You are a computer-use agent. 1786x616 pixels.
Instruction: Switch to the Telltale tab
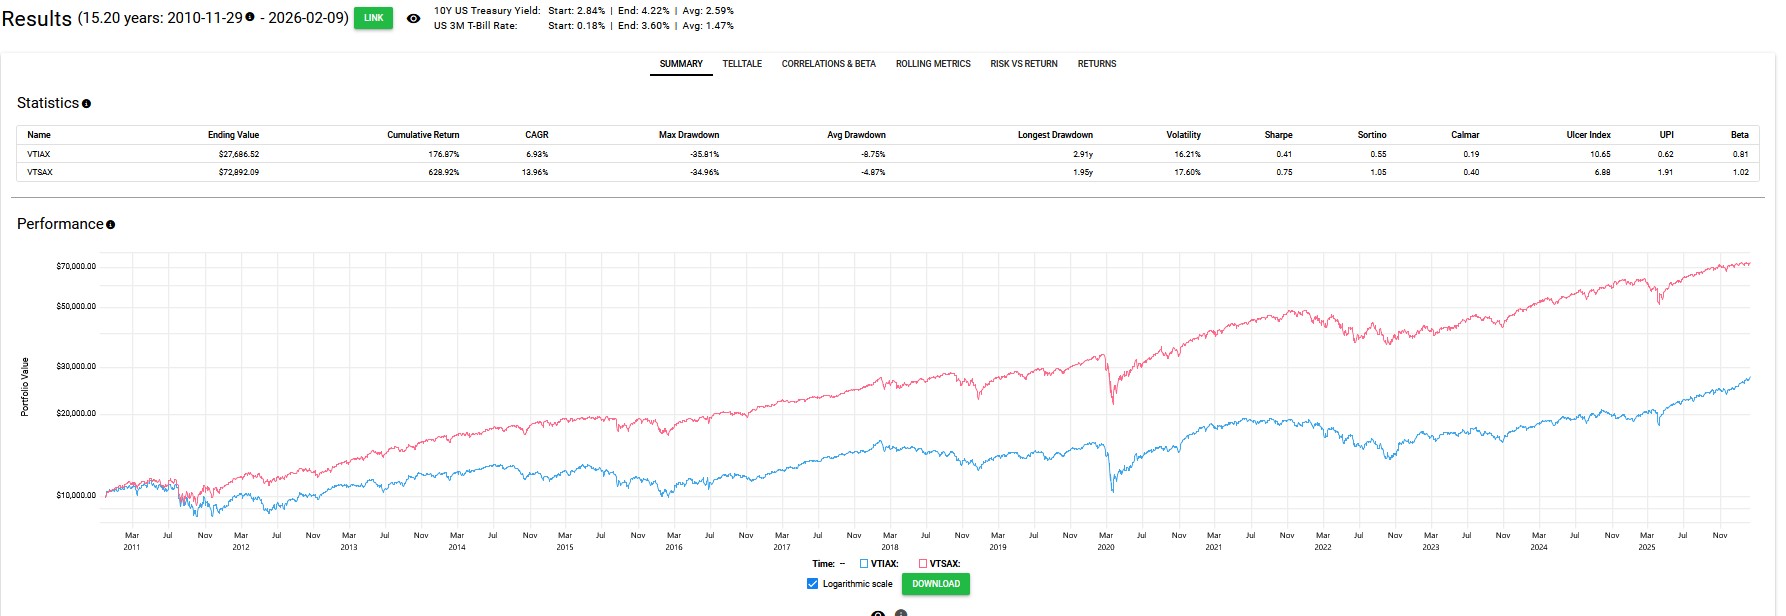pyautogui.click(x=742, y=64)
